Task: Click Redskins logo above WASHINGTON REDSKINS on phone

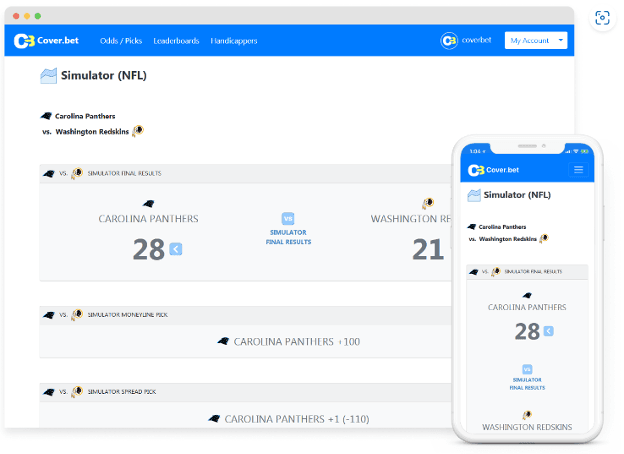Action: tap(527, 415)
